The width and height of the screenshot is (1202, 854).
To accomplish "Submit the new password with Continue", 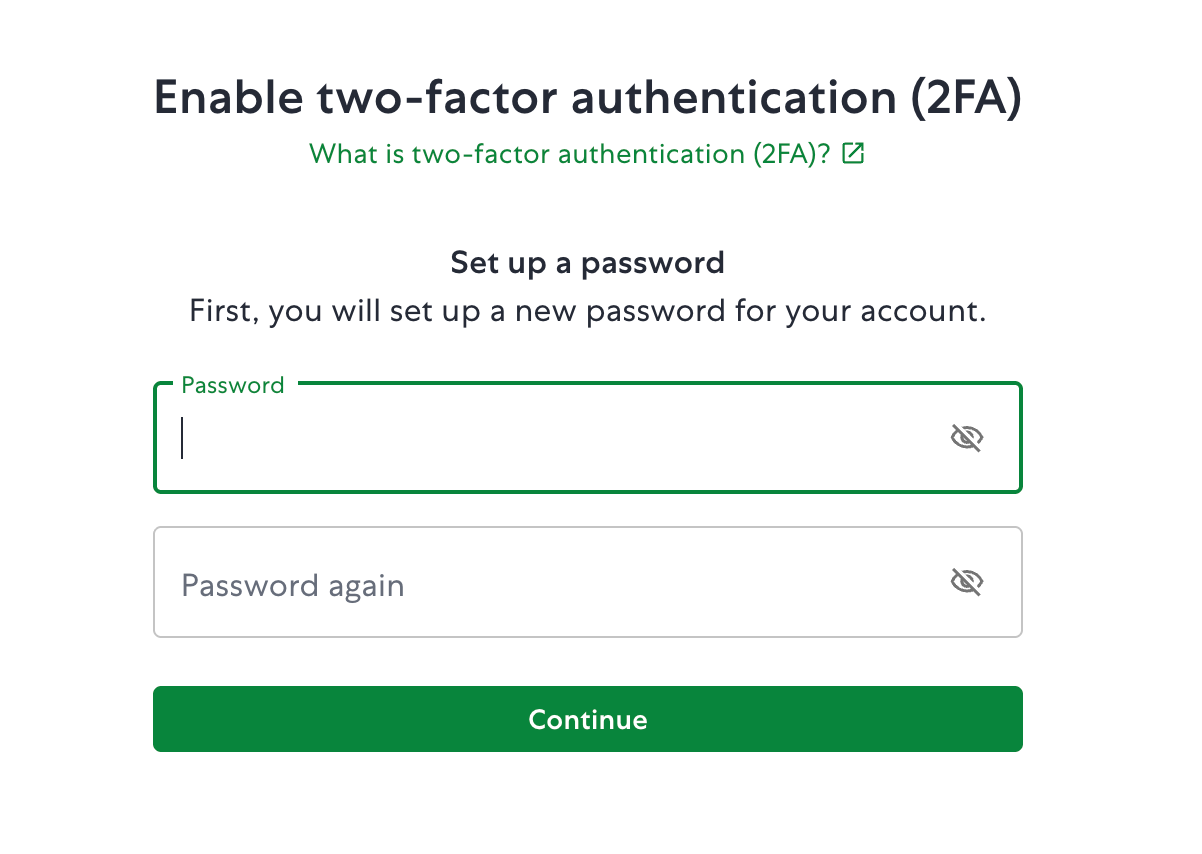I will pyautogui.click(x=588, y=719).
